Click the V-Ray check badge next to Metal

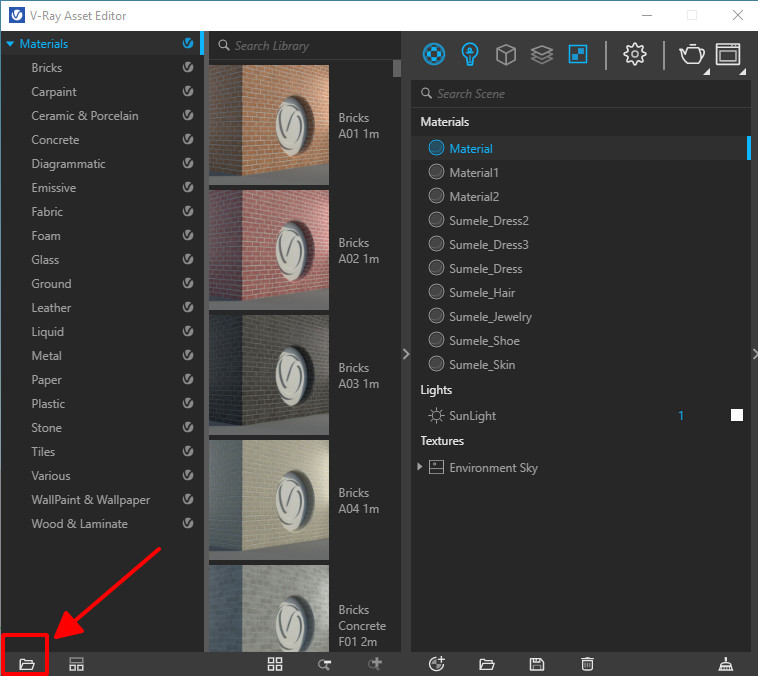(x=188, y=355)
